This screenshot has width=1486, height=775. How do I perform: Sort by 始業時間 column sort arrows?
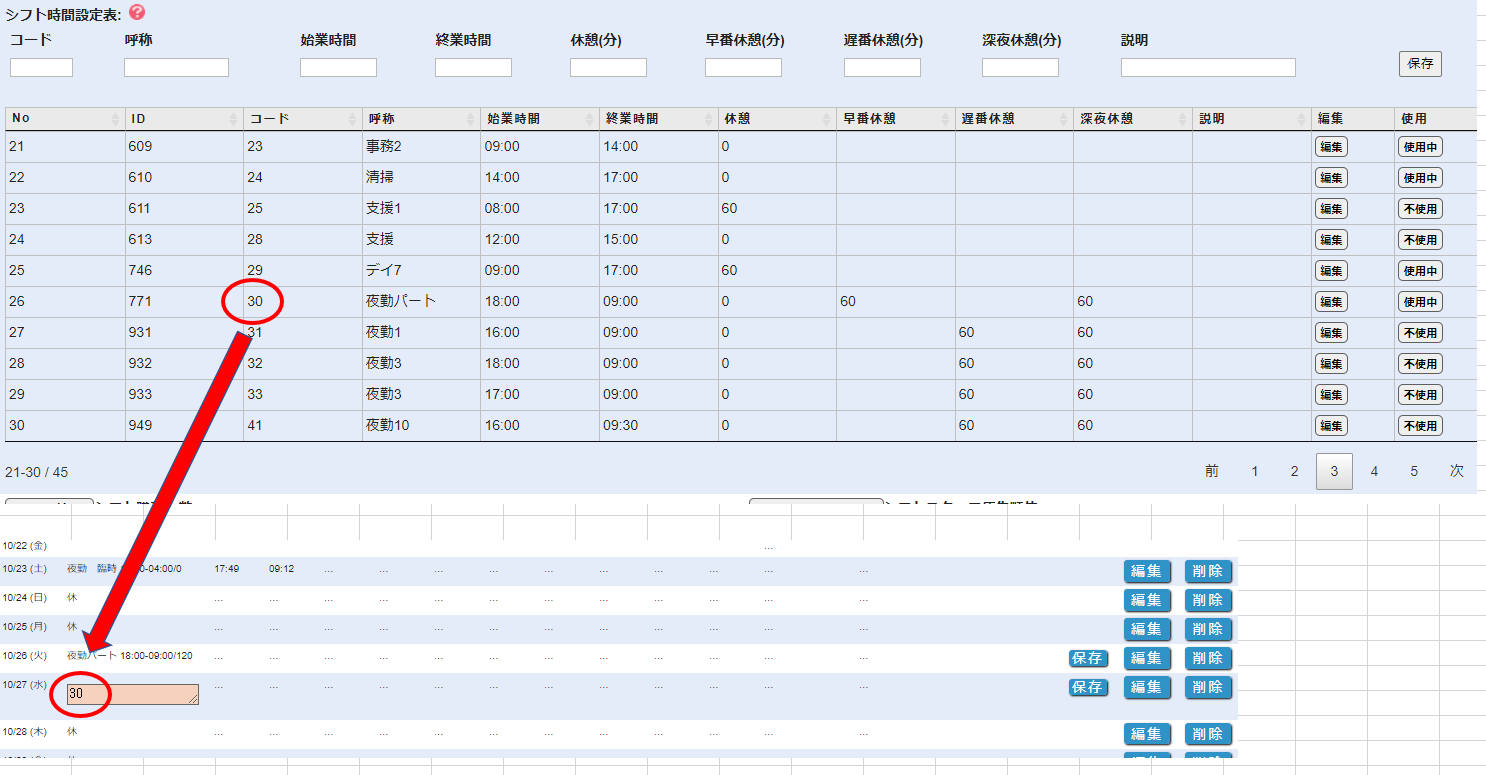pyautogui.click(x=590, y=119)
